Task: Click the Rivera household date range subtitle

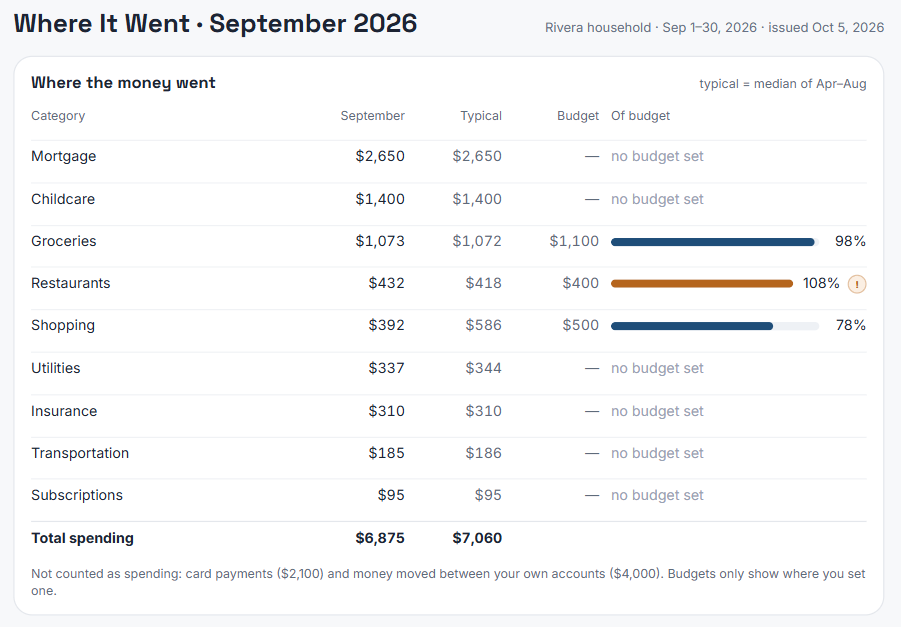Action: click(714, 28)
